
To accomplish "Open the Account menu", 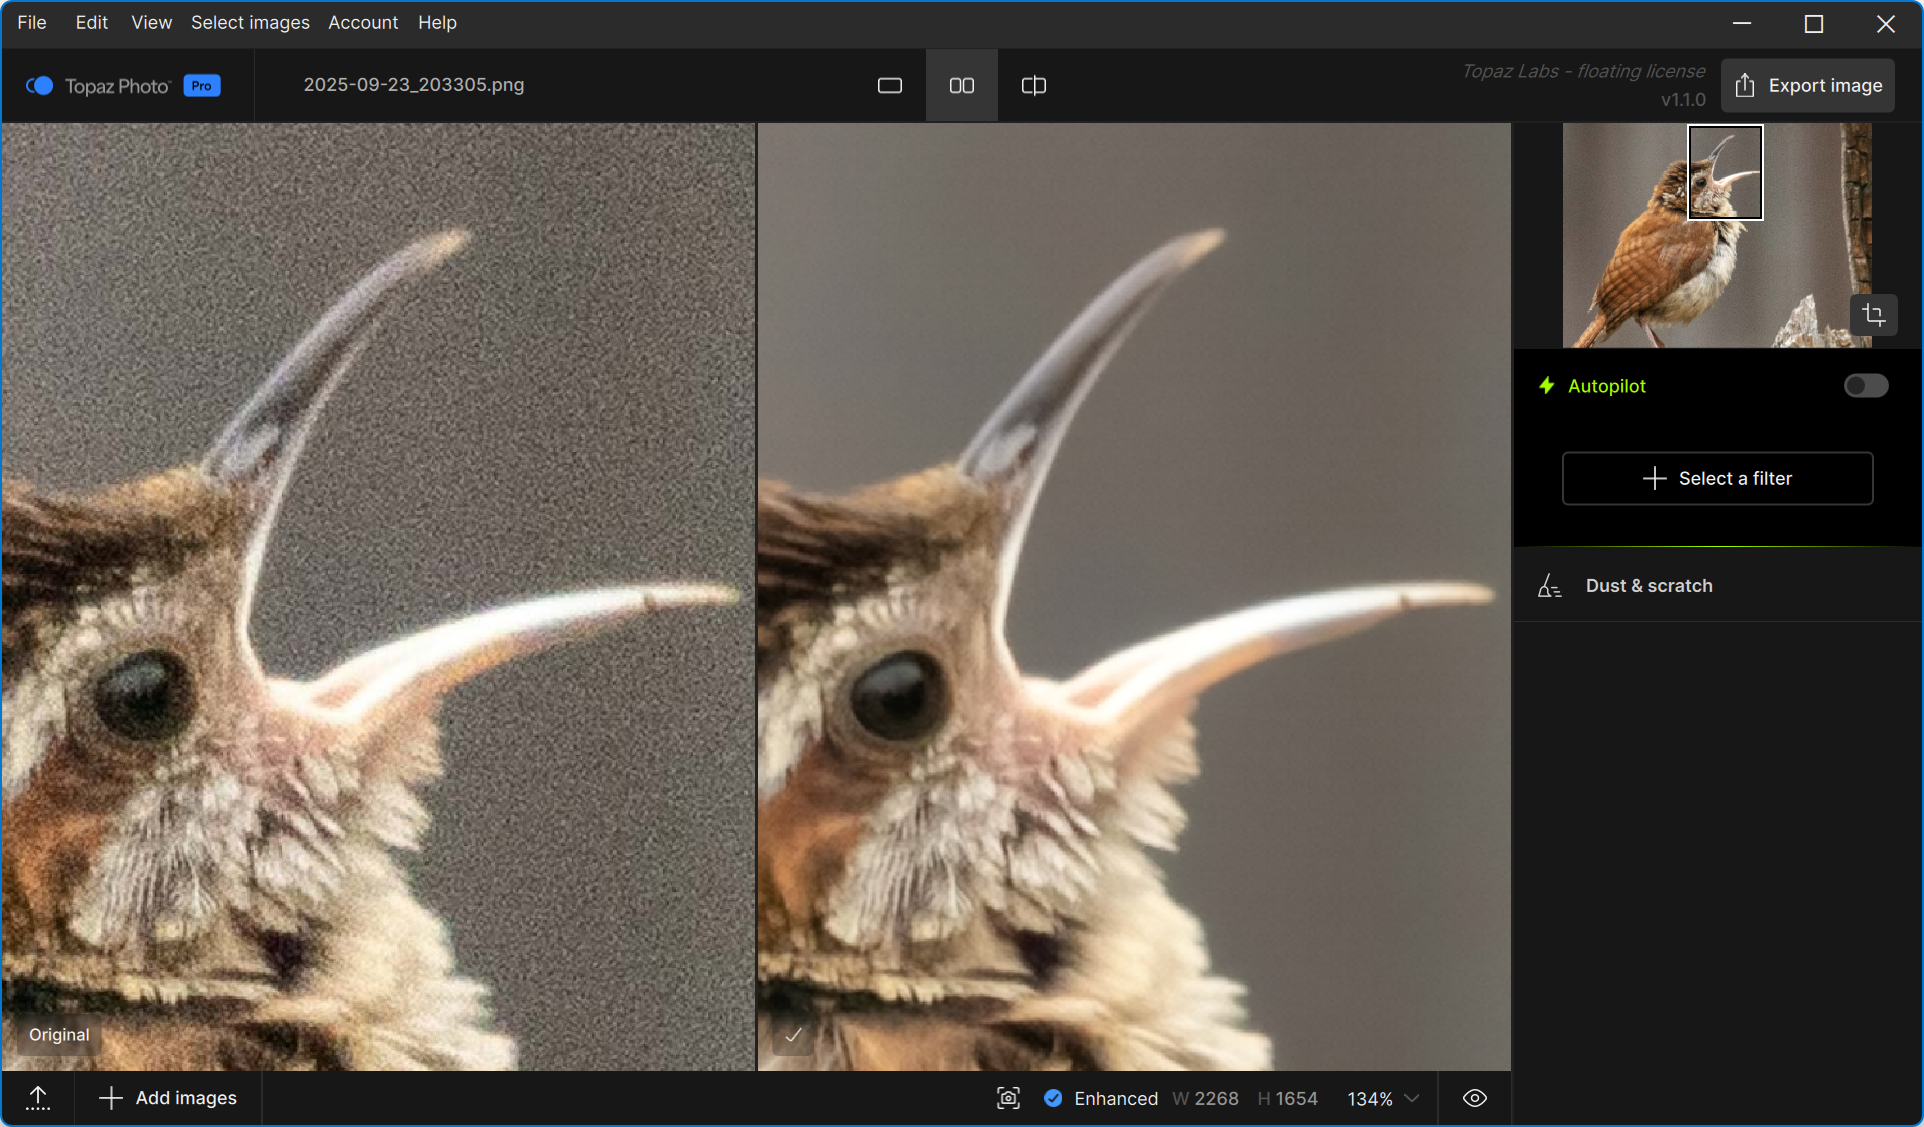I will point(363,22).
